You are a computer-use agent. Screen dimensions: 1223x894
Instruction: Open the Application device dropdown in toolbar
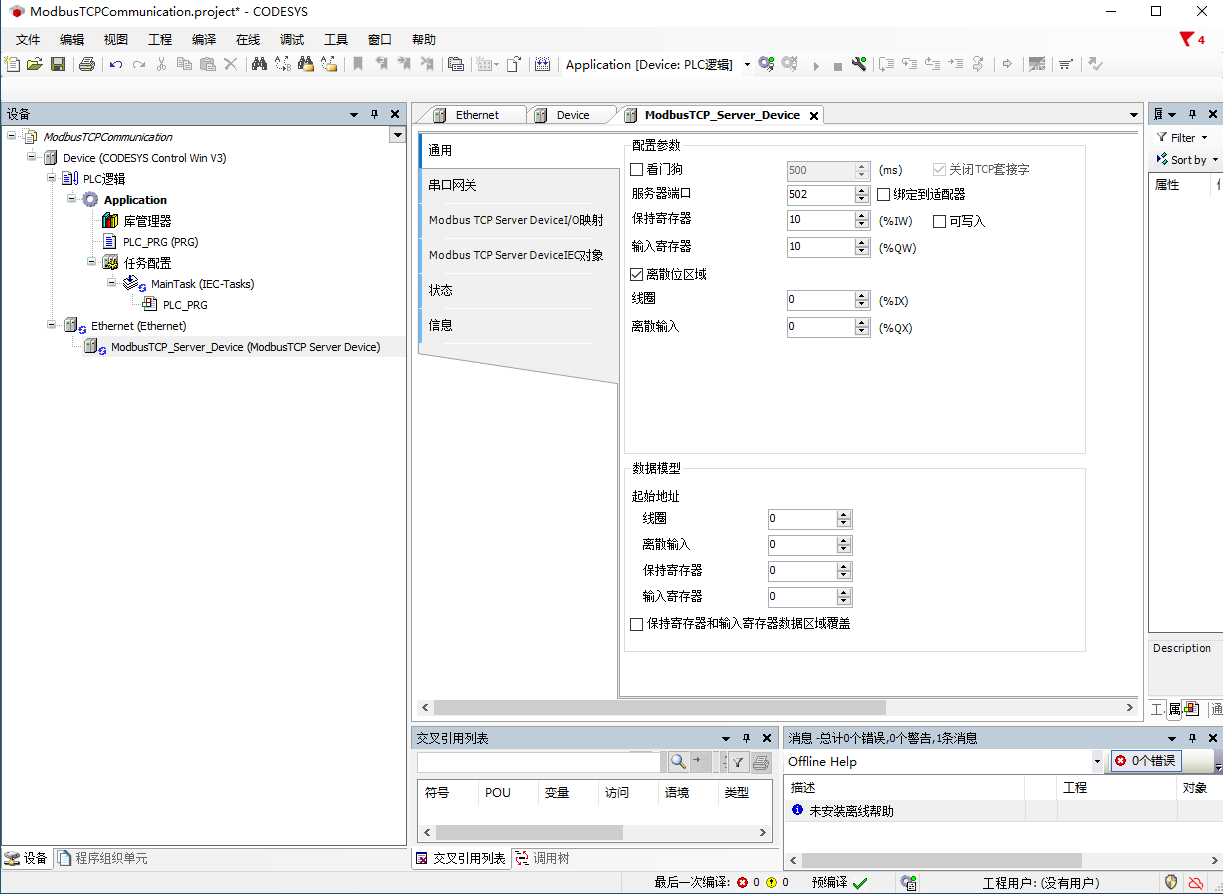(x=747, y=65)
